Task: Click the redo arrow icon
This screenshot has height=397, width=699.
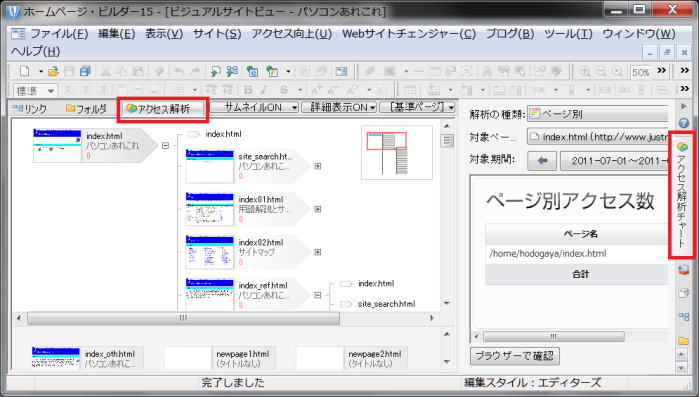Action: click(x=195, y=71)
